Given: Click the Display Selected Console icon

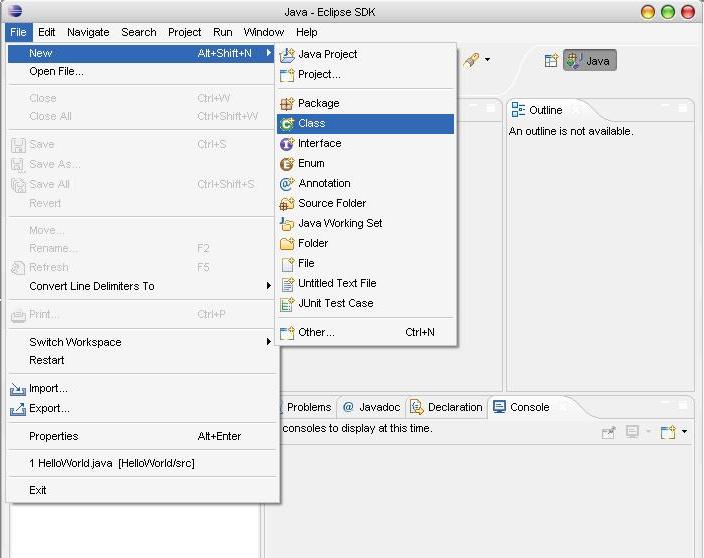Looking at the screenshot, I should (x=632, y=432).
